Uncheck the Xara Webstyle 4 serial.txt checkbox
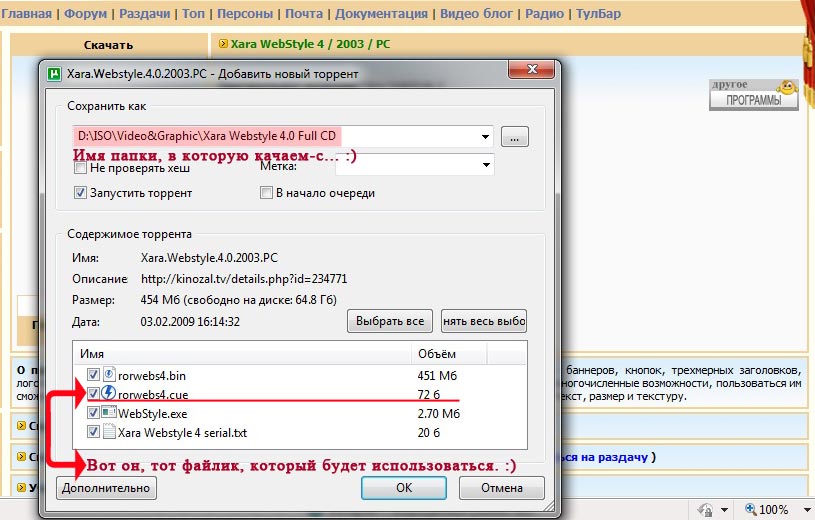This screenshot has width=815, height=520. [93, 432]
